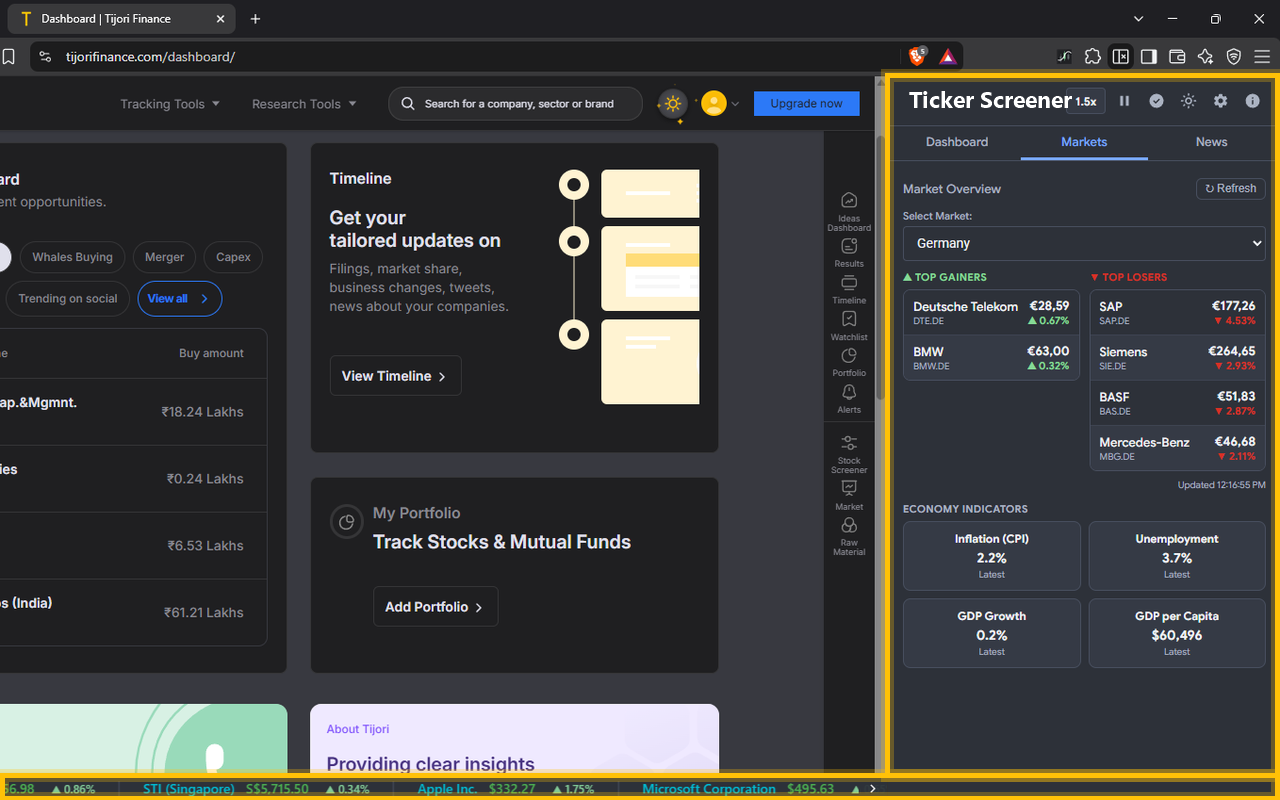Switch to the News tab
The width and height of the screenshot is (1280, 800).
(x=1211, y=142)
